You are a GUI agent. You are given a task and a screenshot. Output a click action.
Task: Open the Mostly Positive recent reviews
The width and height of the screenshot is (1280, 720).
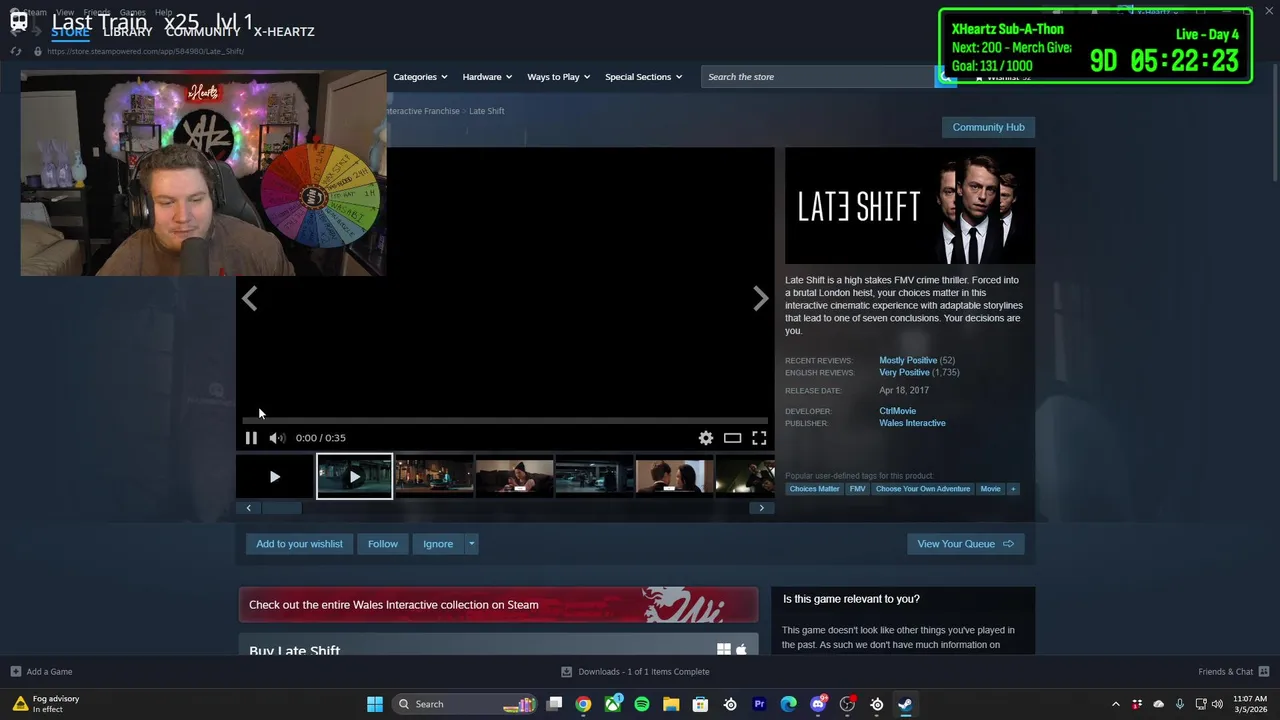[908, 360]
